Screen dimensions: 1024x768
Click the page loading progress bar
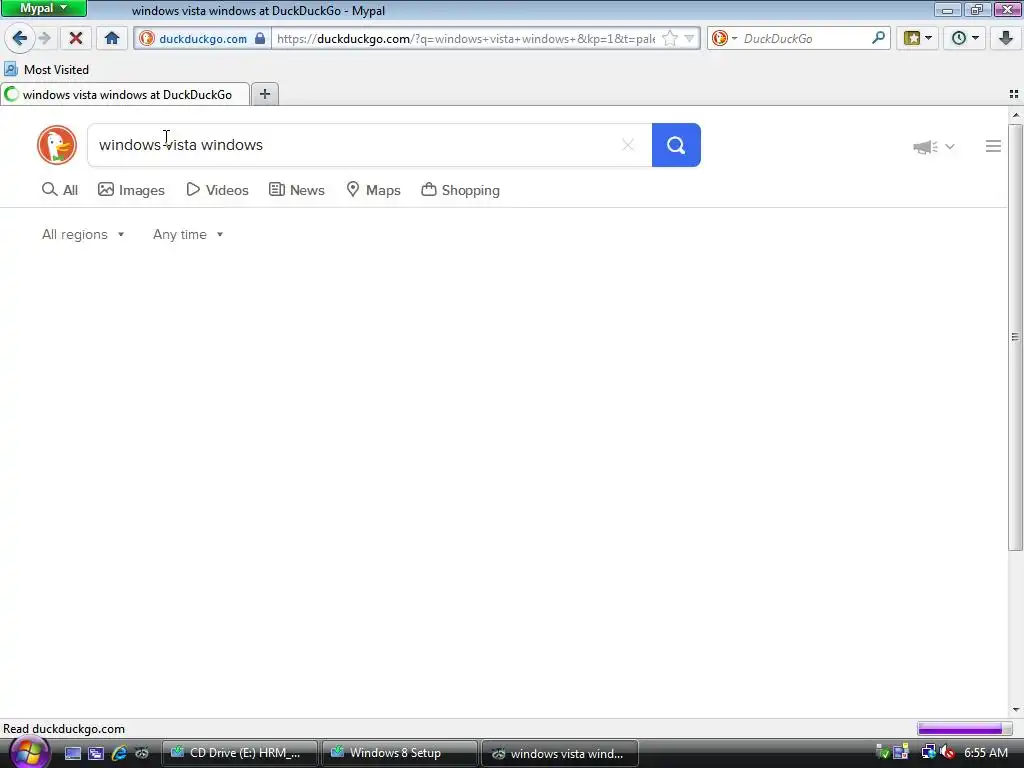click(x=963, y=728)
